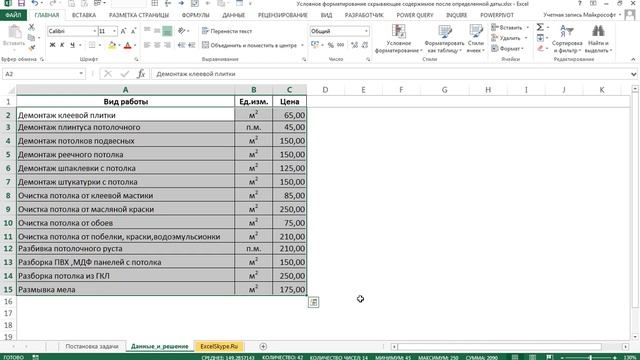Open the ExcelSkype.Ru sheet tab

pos(219,346)
